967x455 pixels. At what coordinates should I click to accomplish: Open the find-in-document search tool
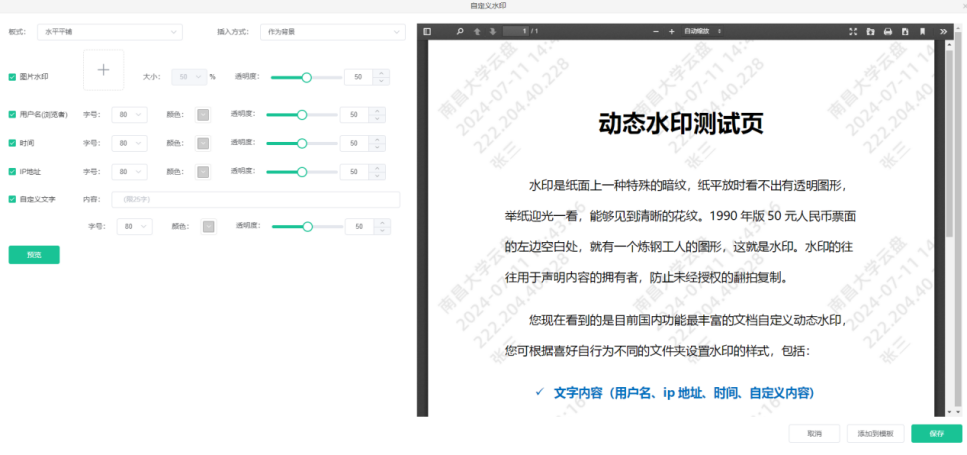459,31
